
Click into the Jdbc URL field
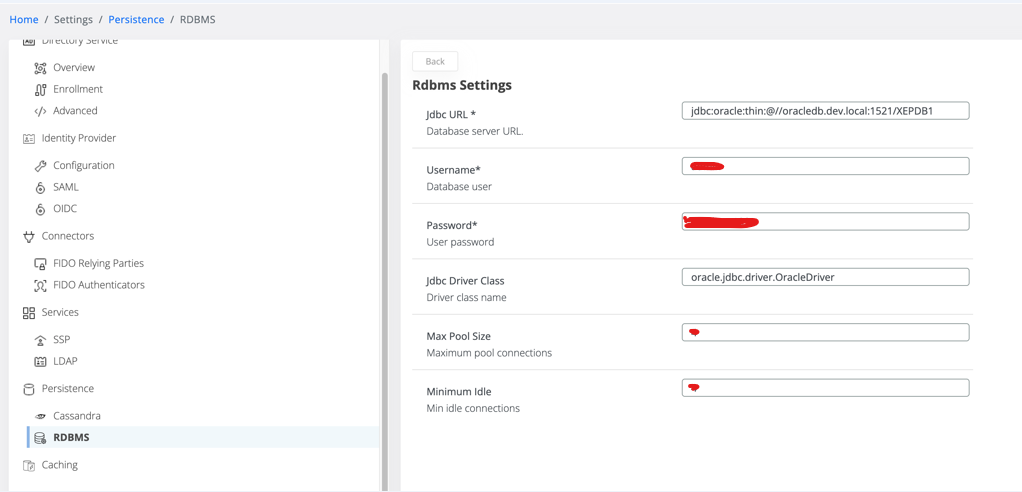pos(825,111)
